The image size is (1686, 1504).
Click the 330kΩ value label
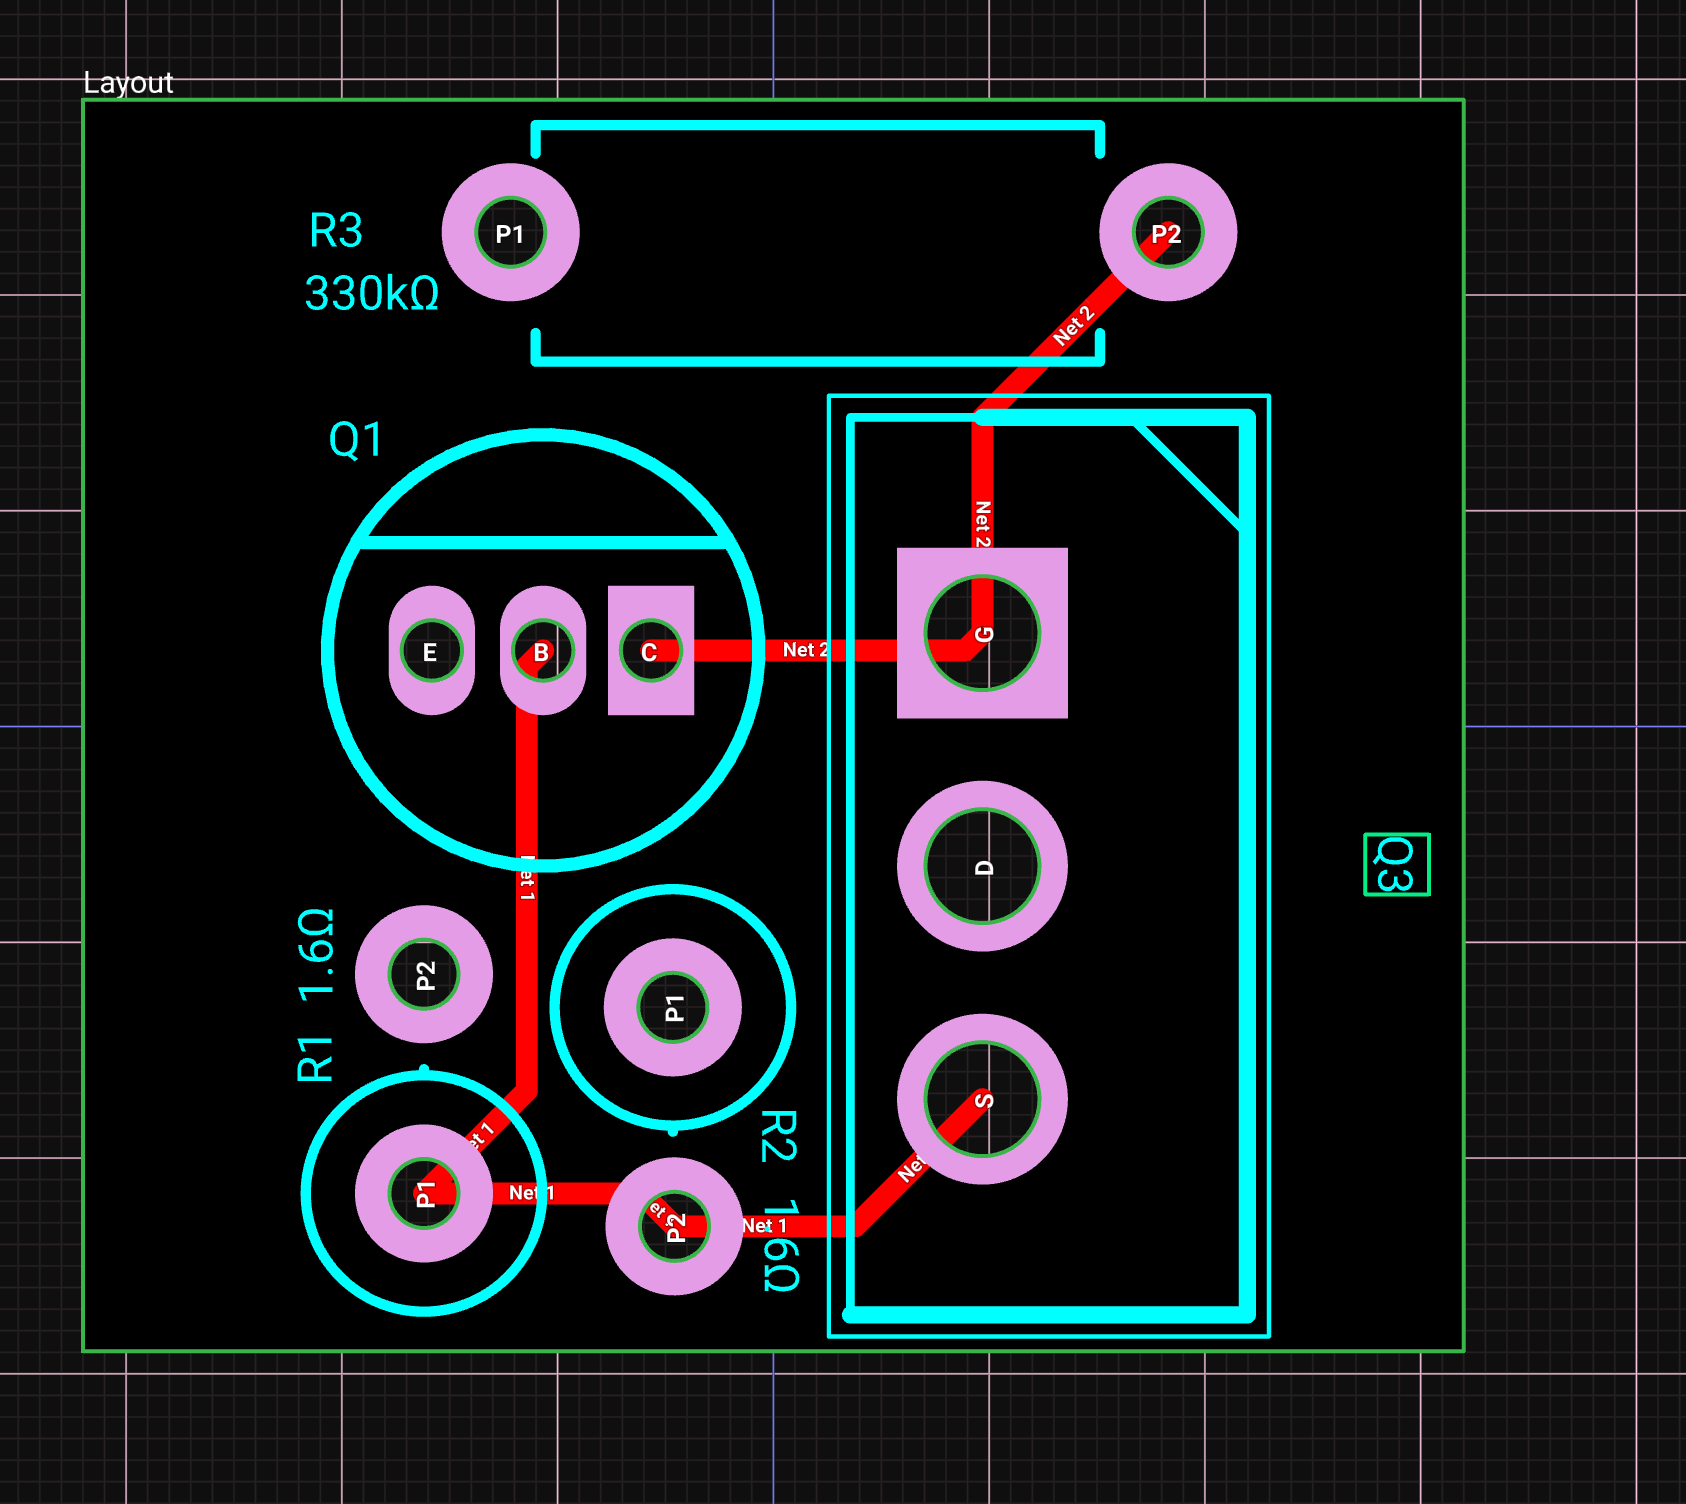(372, 294)
